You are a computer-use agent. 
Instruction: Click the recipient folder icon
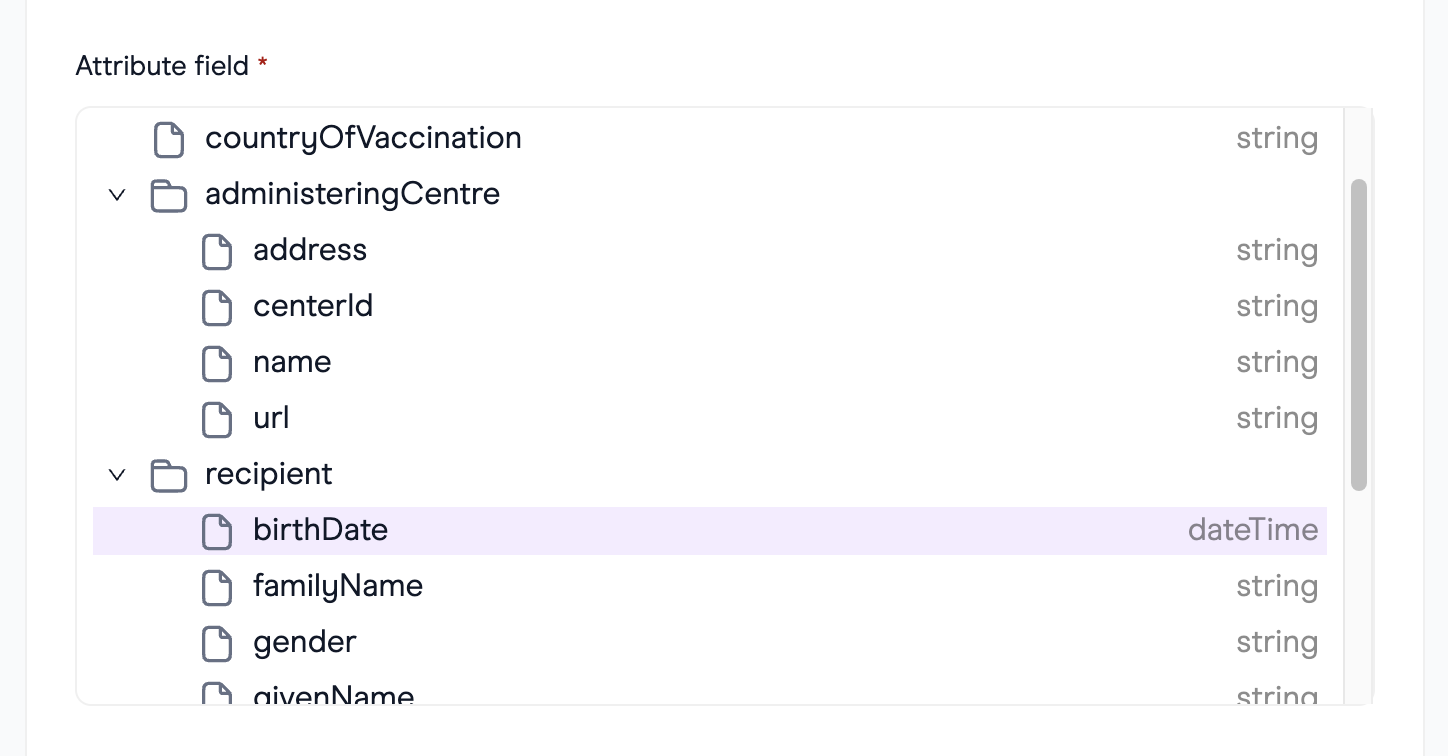click(169, 475)
